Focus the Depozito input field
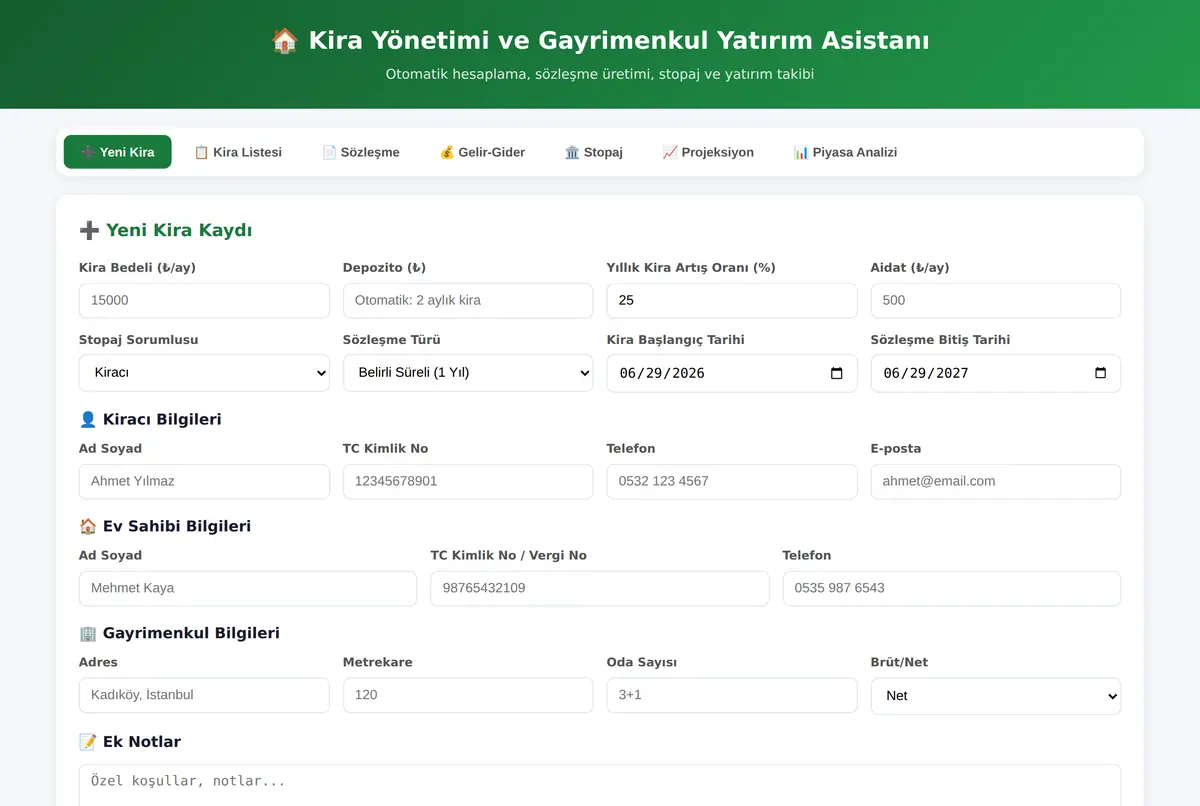Screen dimensions: 1200x806 pyautogui.click(x=468, y=300)
